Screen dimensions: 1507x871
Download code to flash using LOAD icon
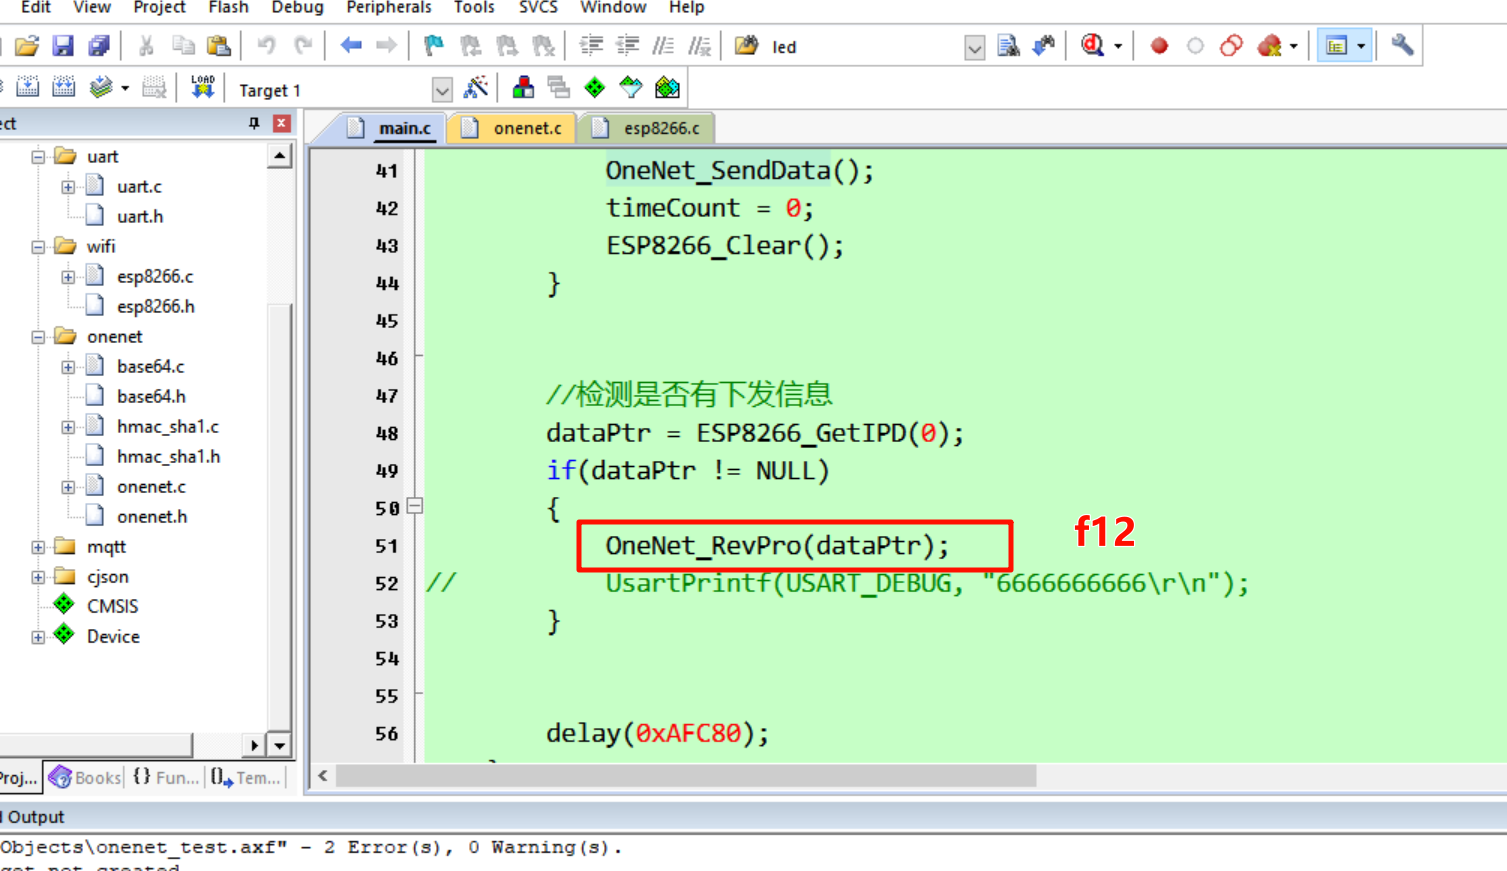click(x=203, y=88)
